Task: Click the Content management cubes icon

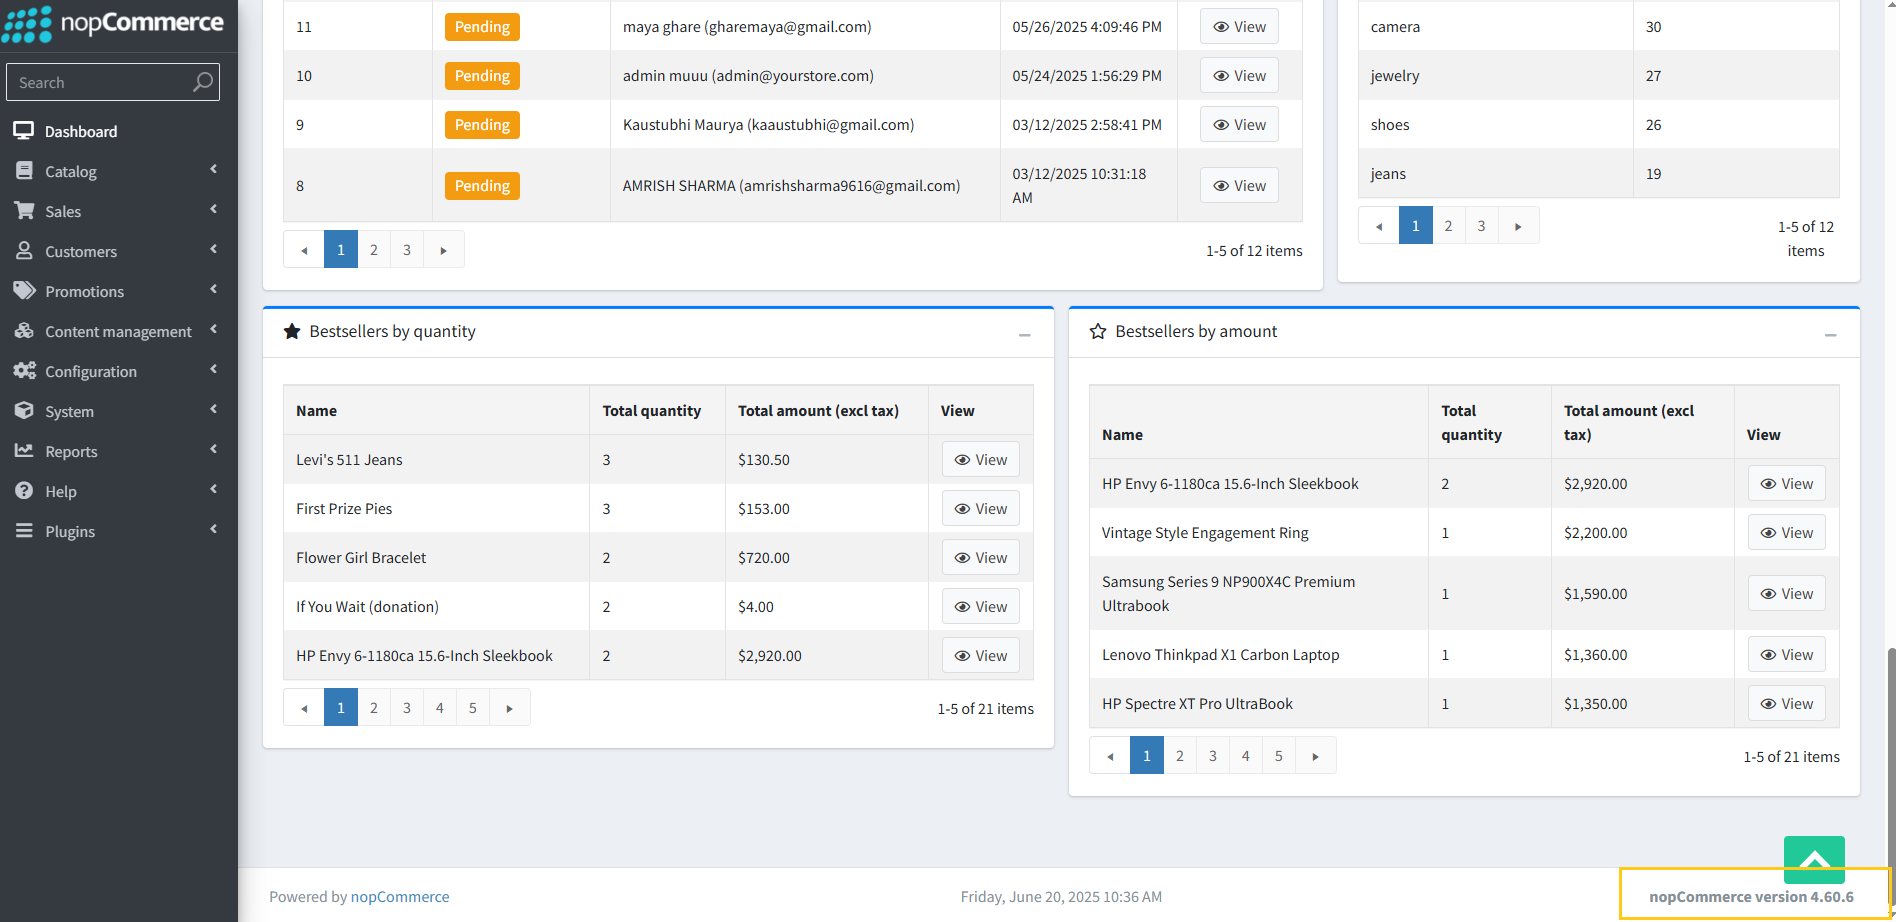Action: (24, 331)
